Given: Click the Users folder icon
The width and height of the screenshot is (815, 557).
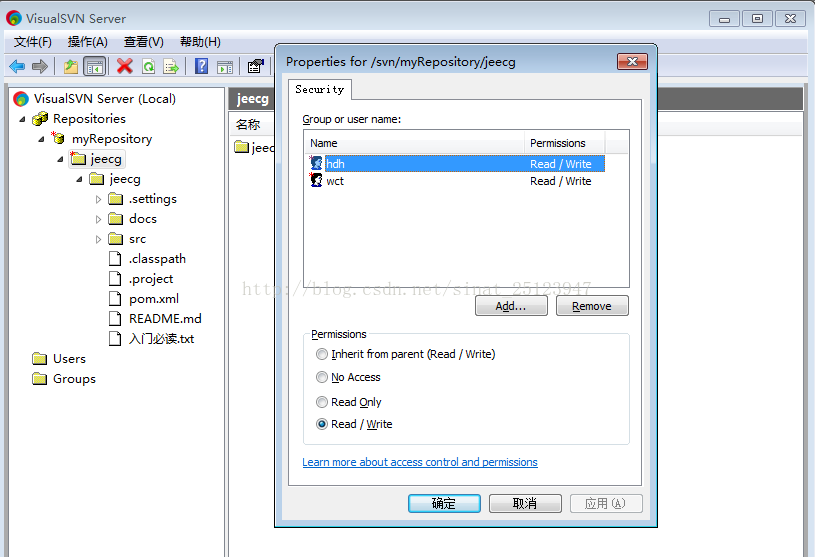Looking at the screenshot, I should [x=40, y=359].
